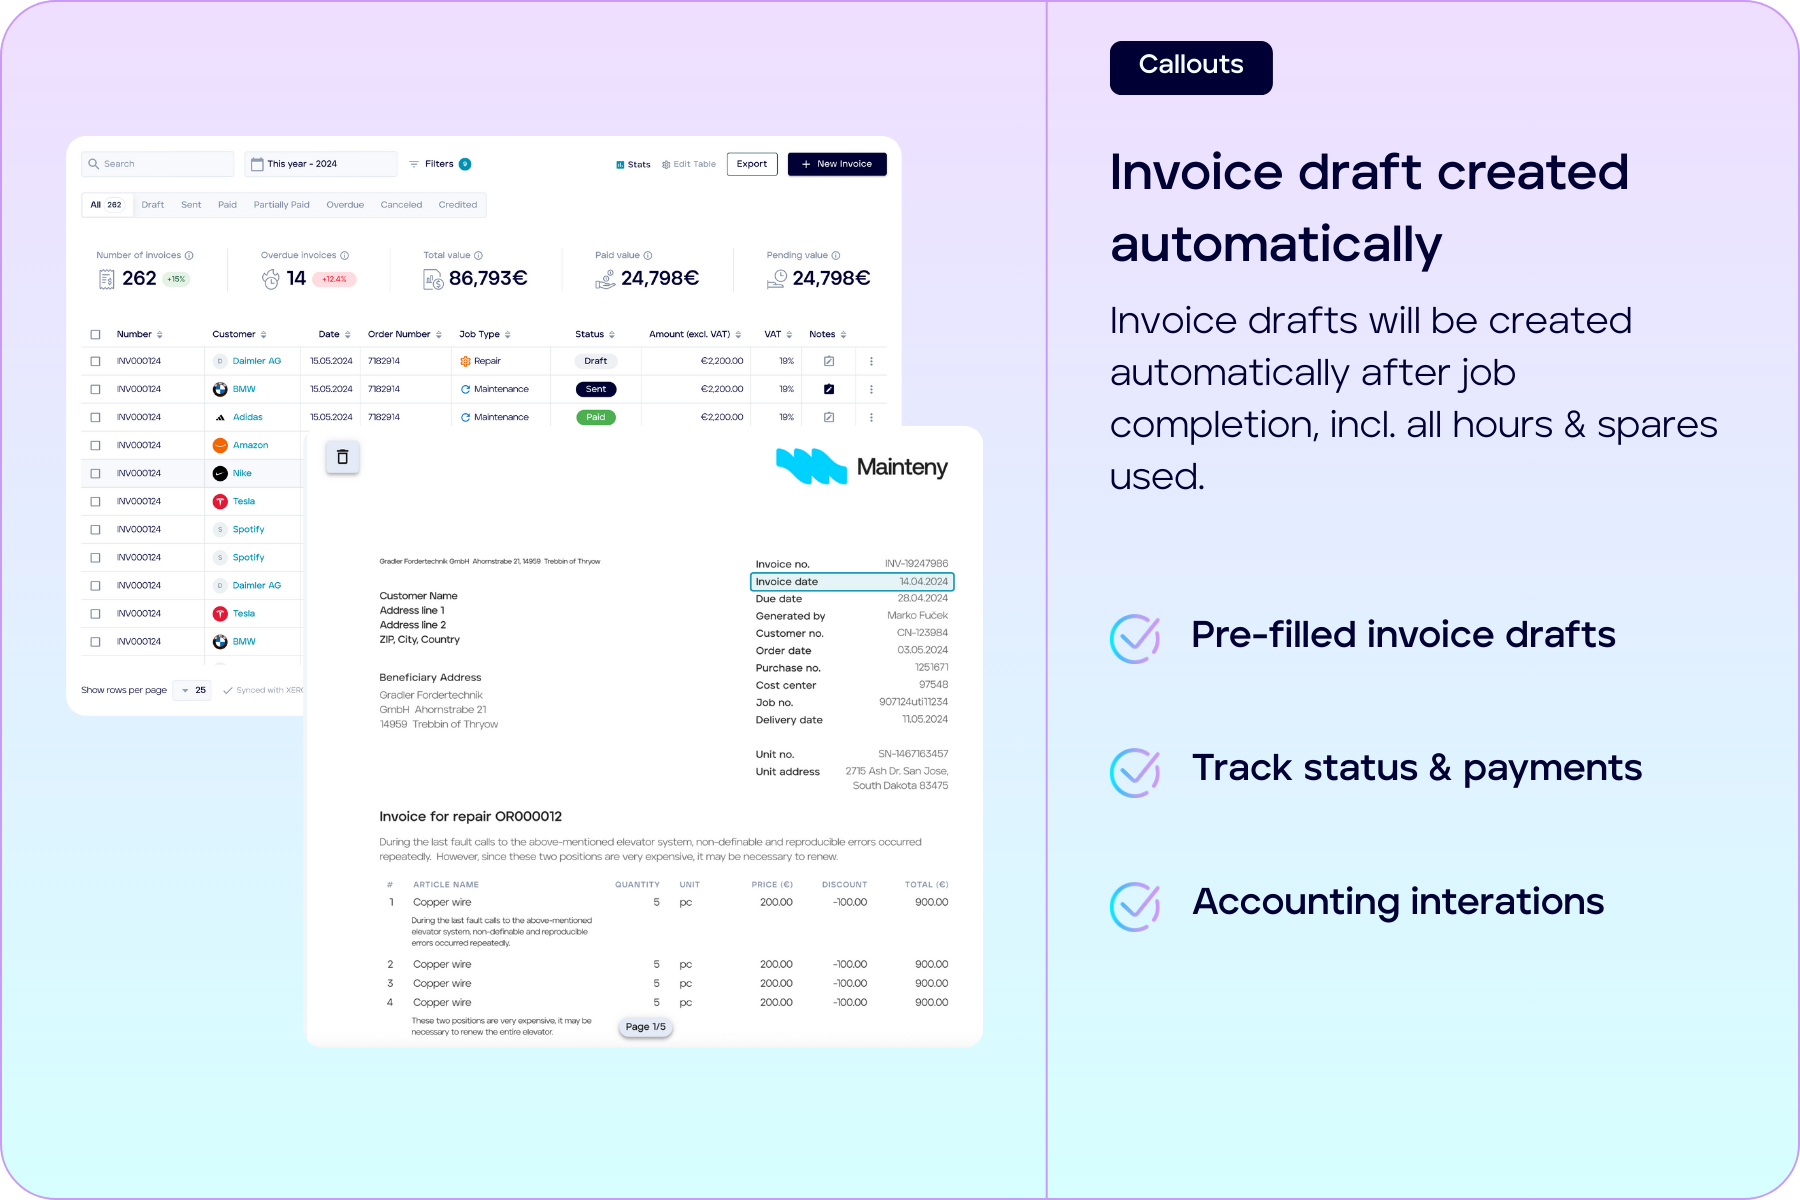
Task: Click the Amazon logo in the customer column
Action: click(x=220, y=445)
